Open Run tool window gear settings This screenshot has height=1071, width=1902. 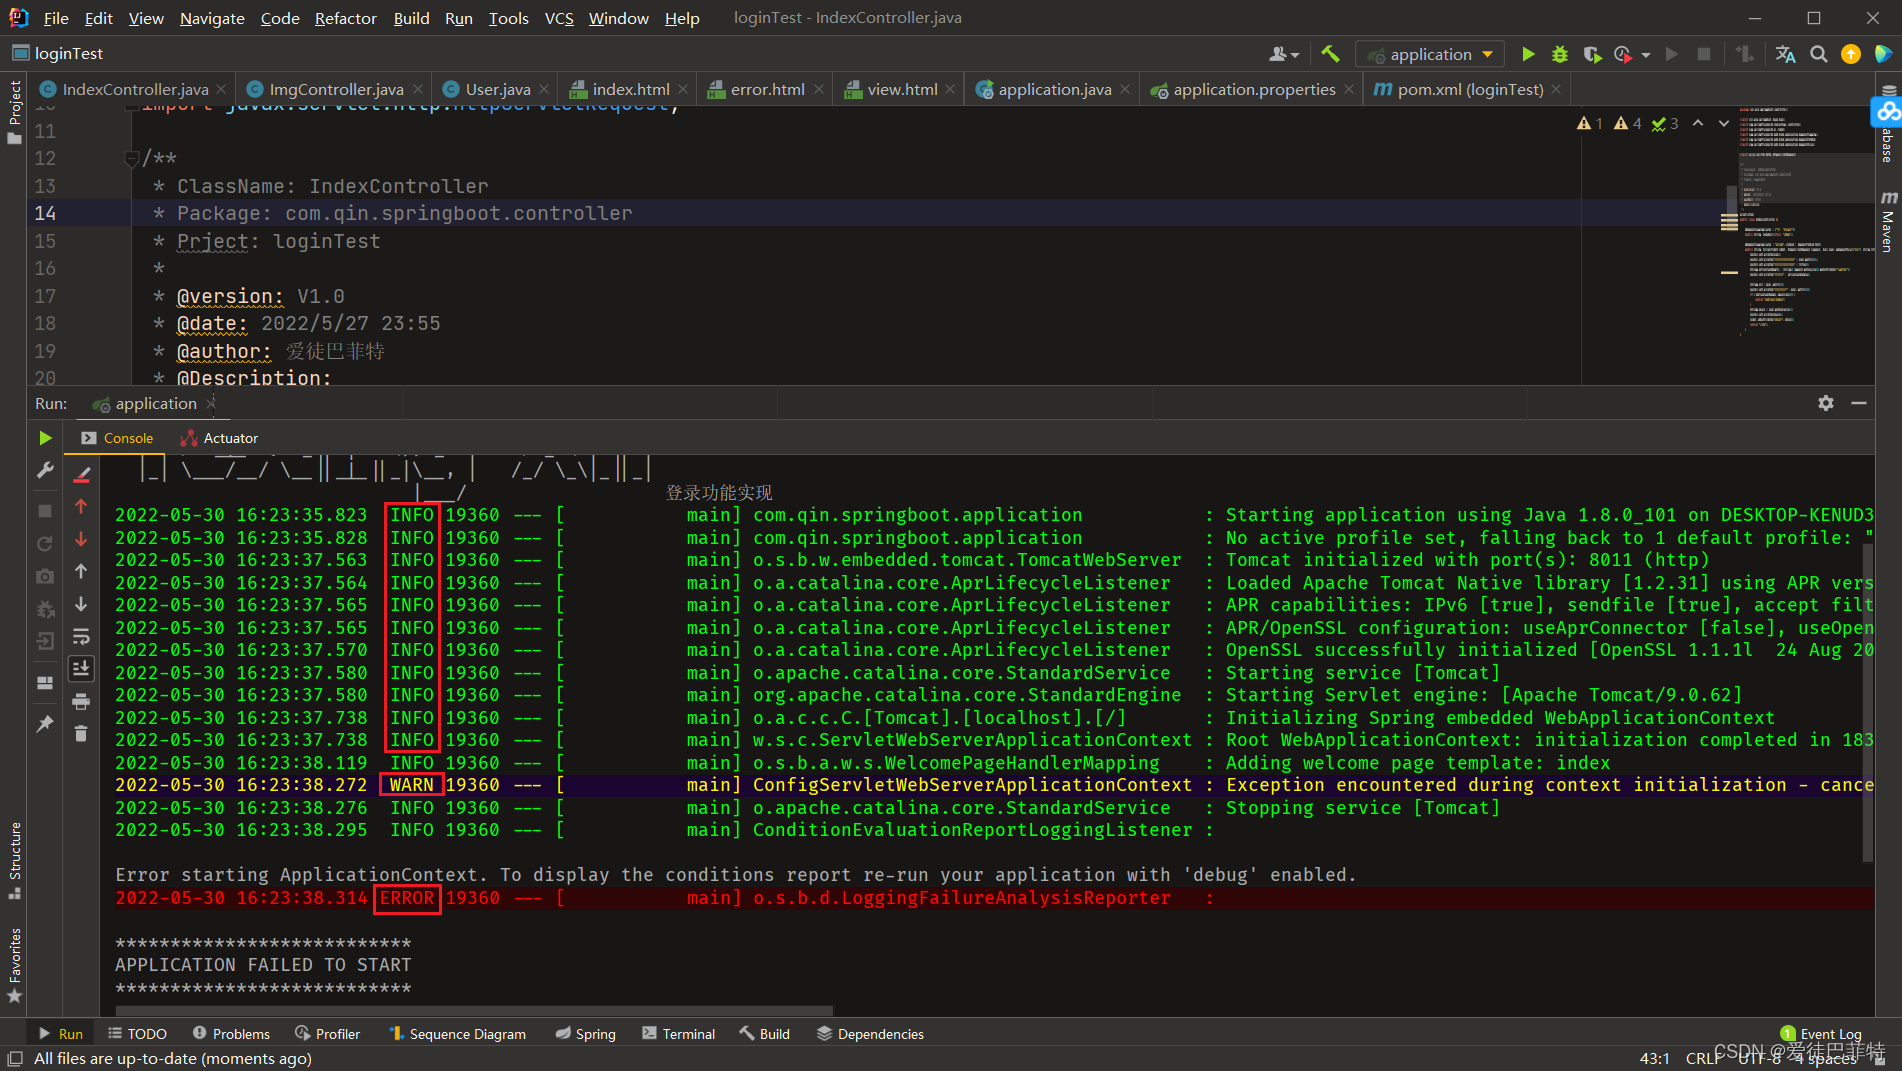coord(1826,403)
